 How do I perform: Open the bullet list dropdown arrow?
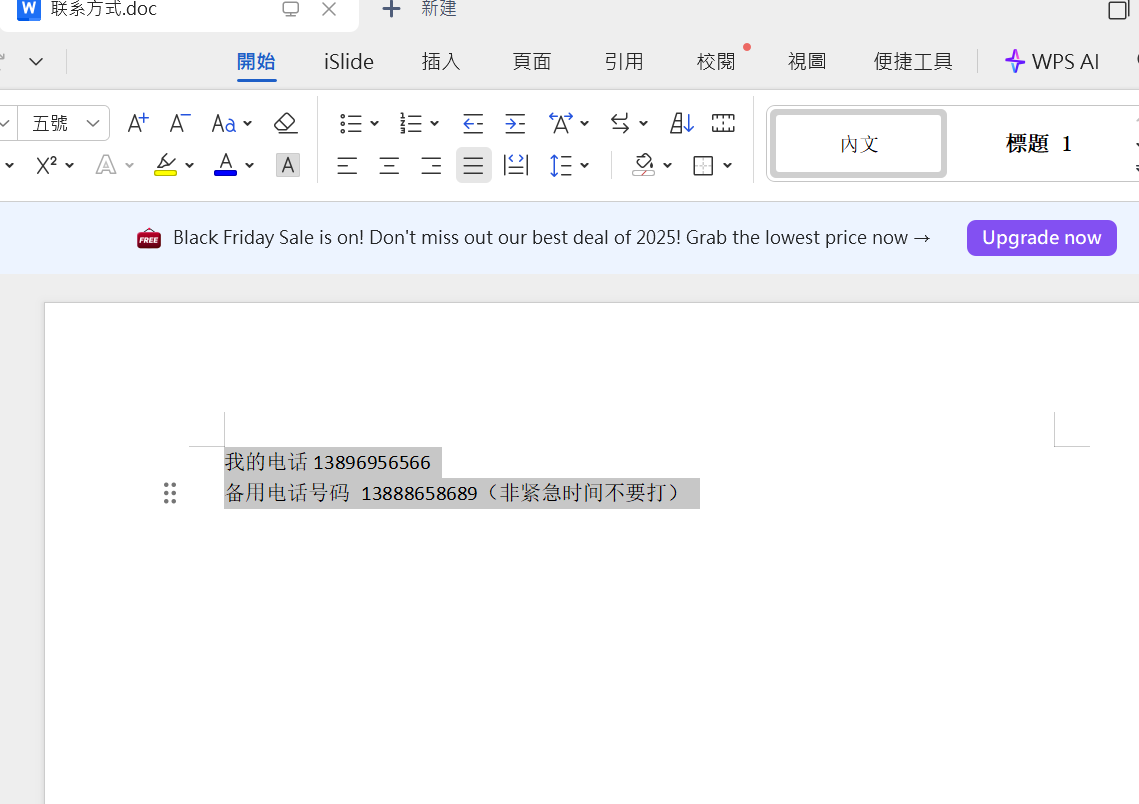point(372,122)
